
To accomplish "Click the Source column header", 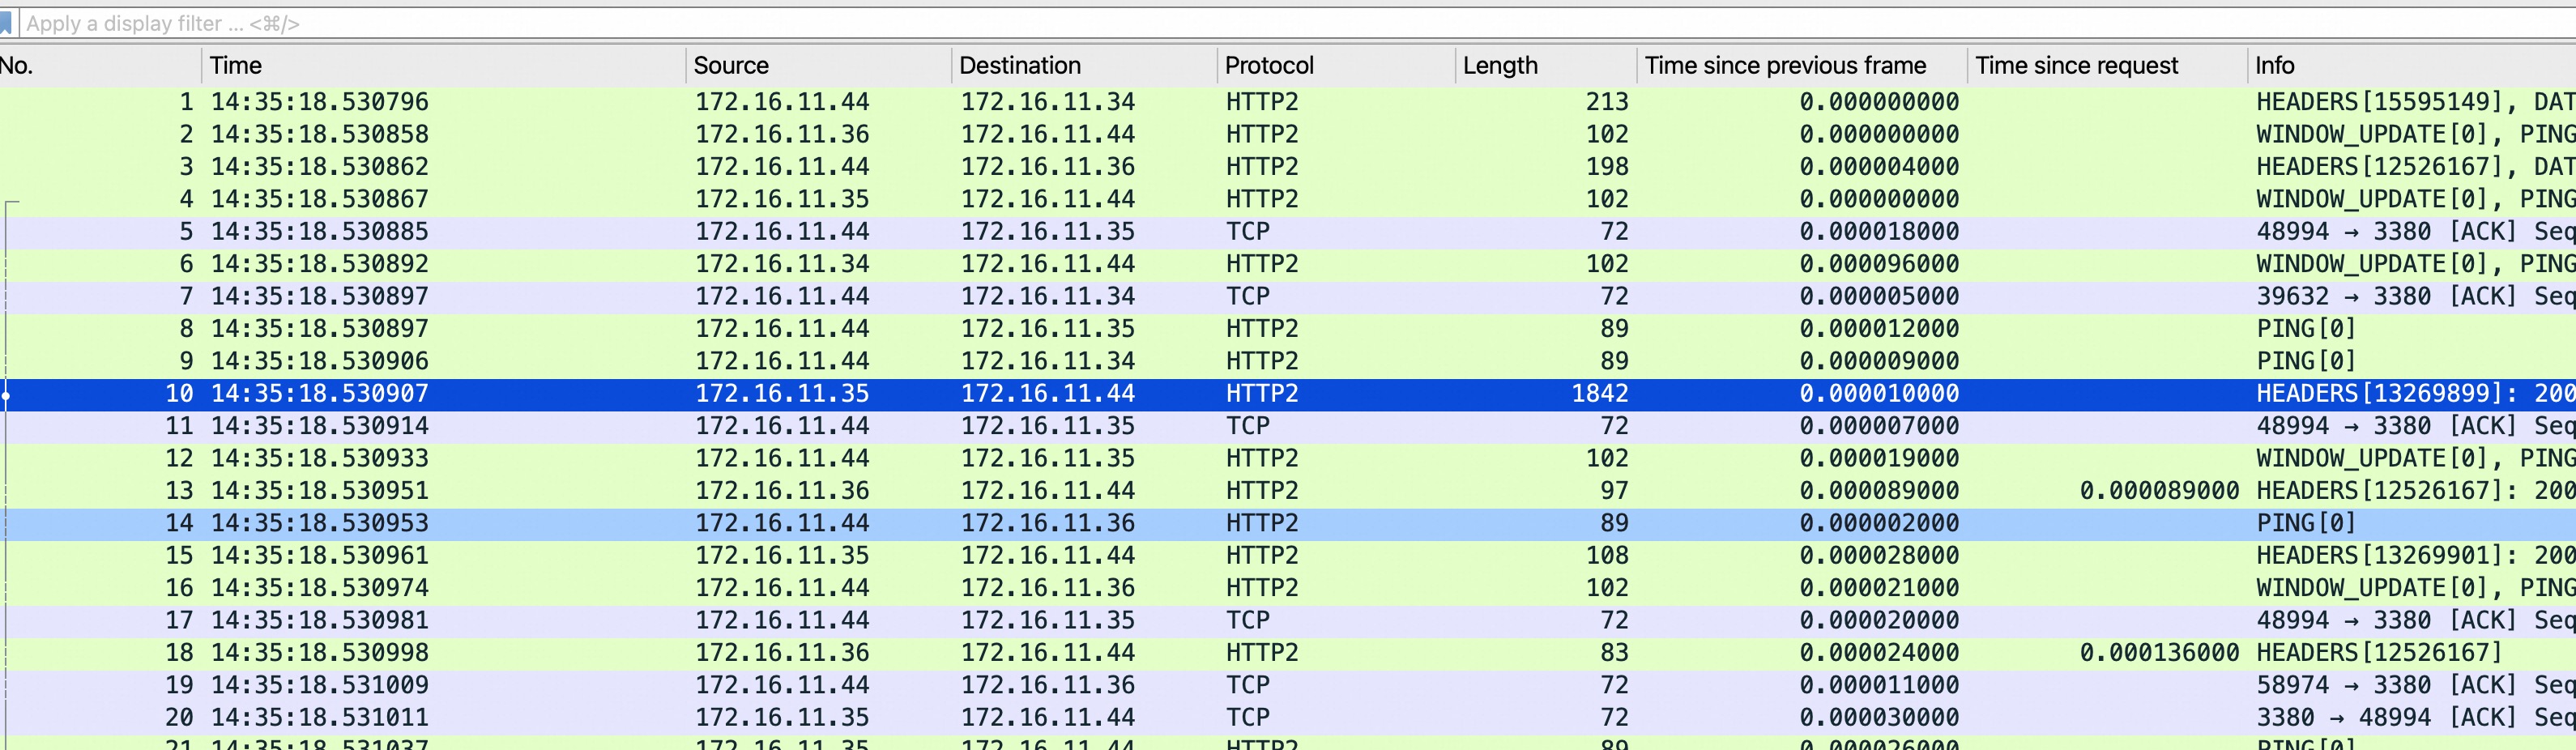I will click(815, 66).
